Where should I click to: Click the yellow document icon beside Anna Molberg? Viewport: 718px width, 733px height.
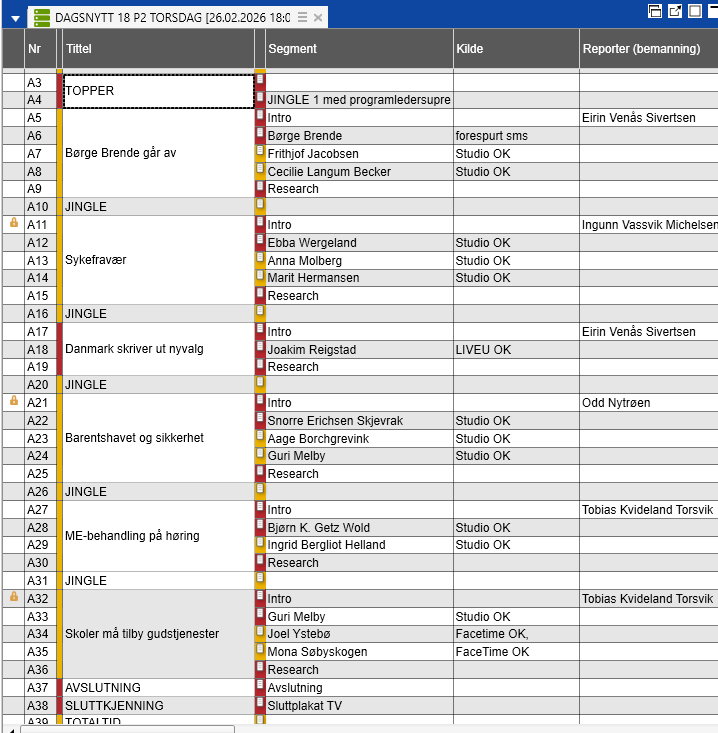click(x=260, y=260)
